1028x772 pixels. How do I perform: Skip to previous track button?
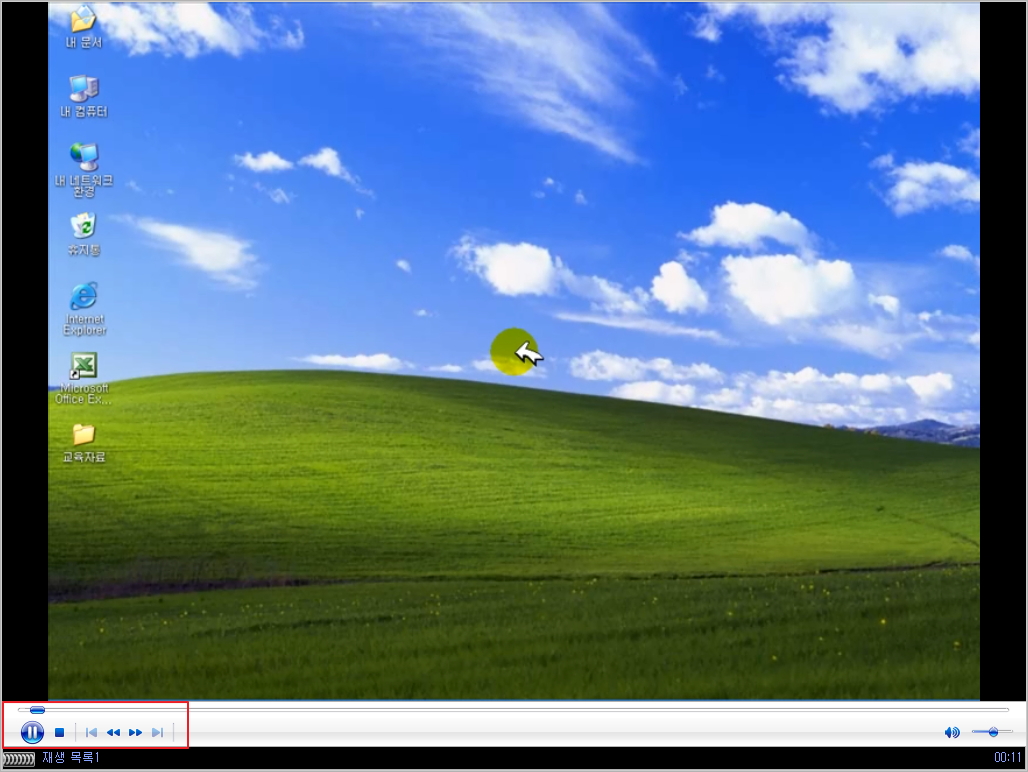click(x=91, y=733)
